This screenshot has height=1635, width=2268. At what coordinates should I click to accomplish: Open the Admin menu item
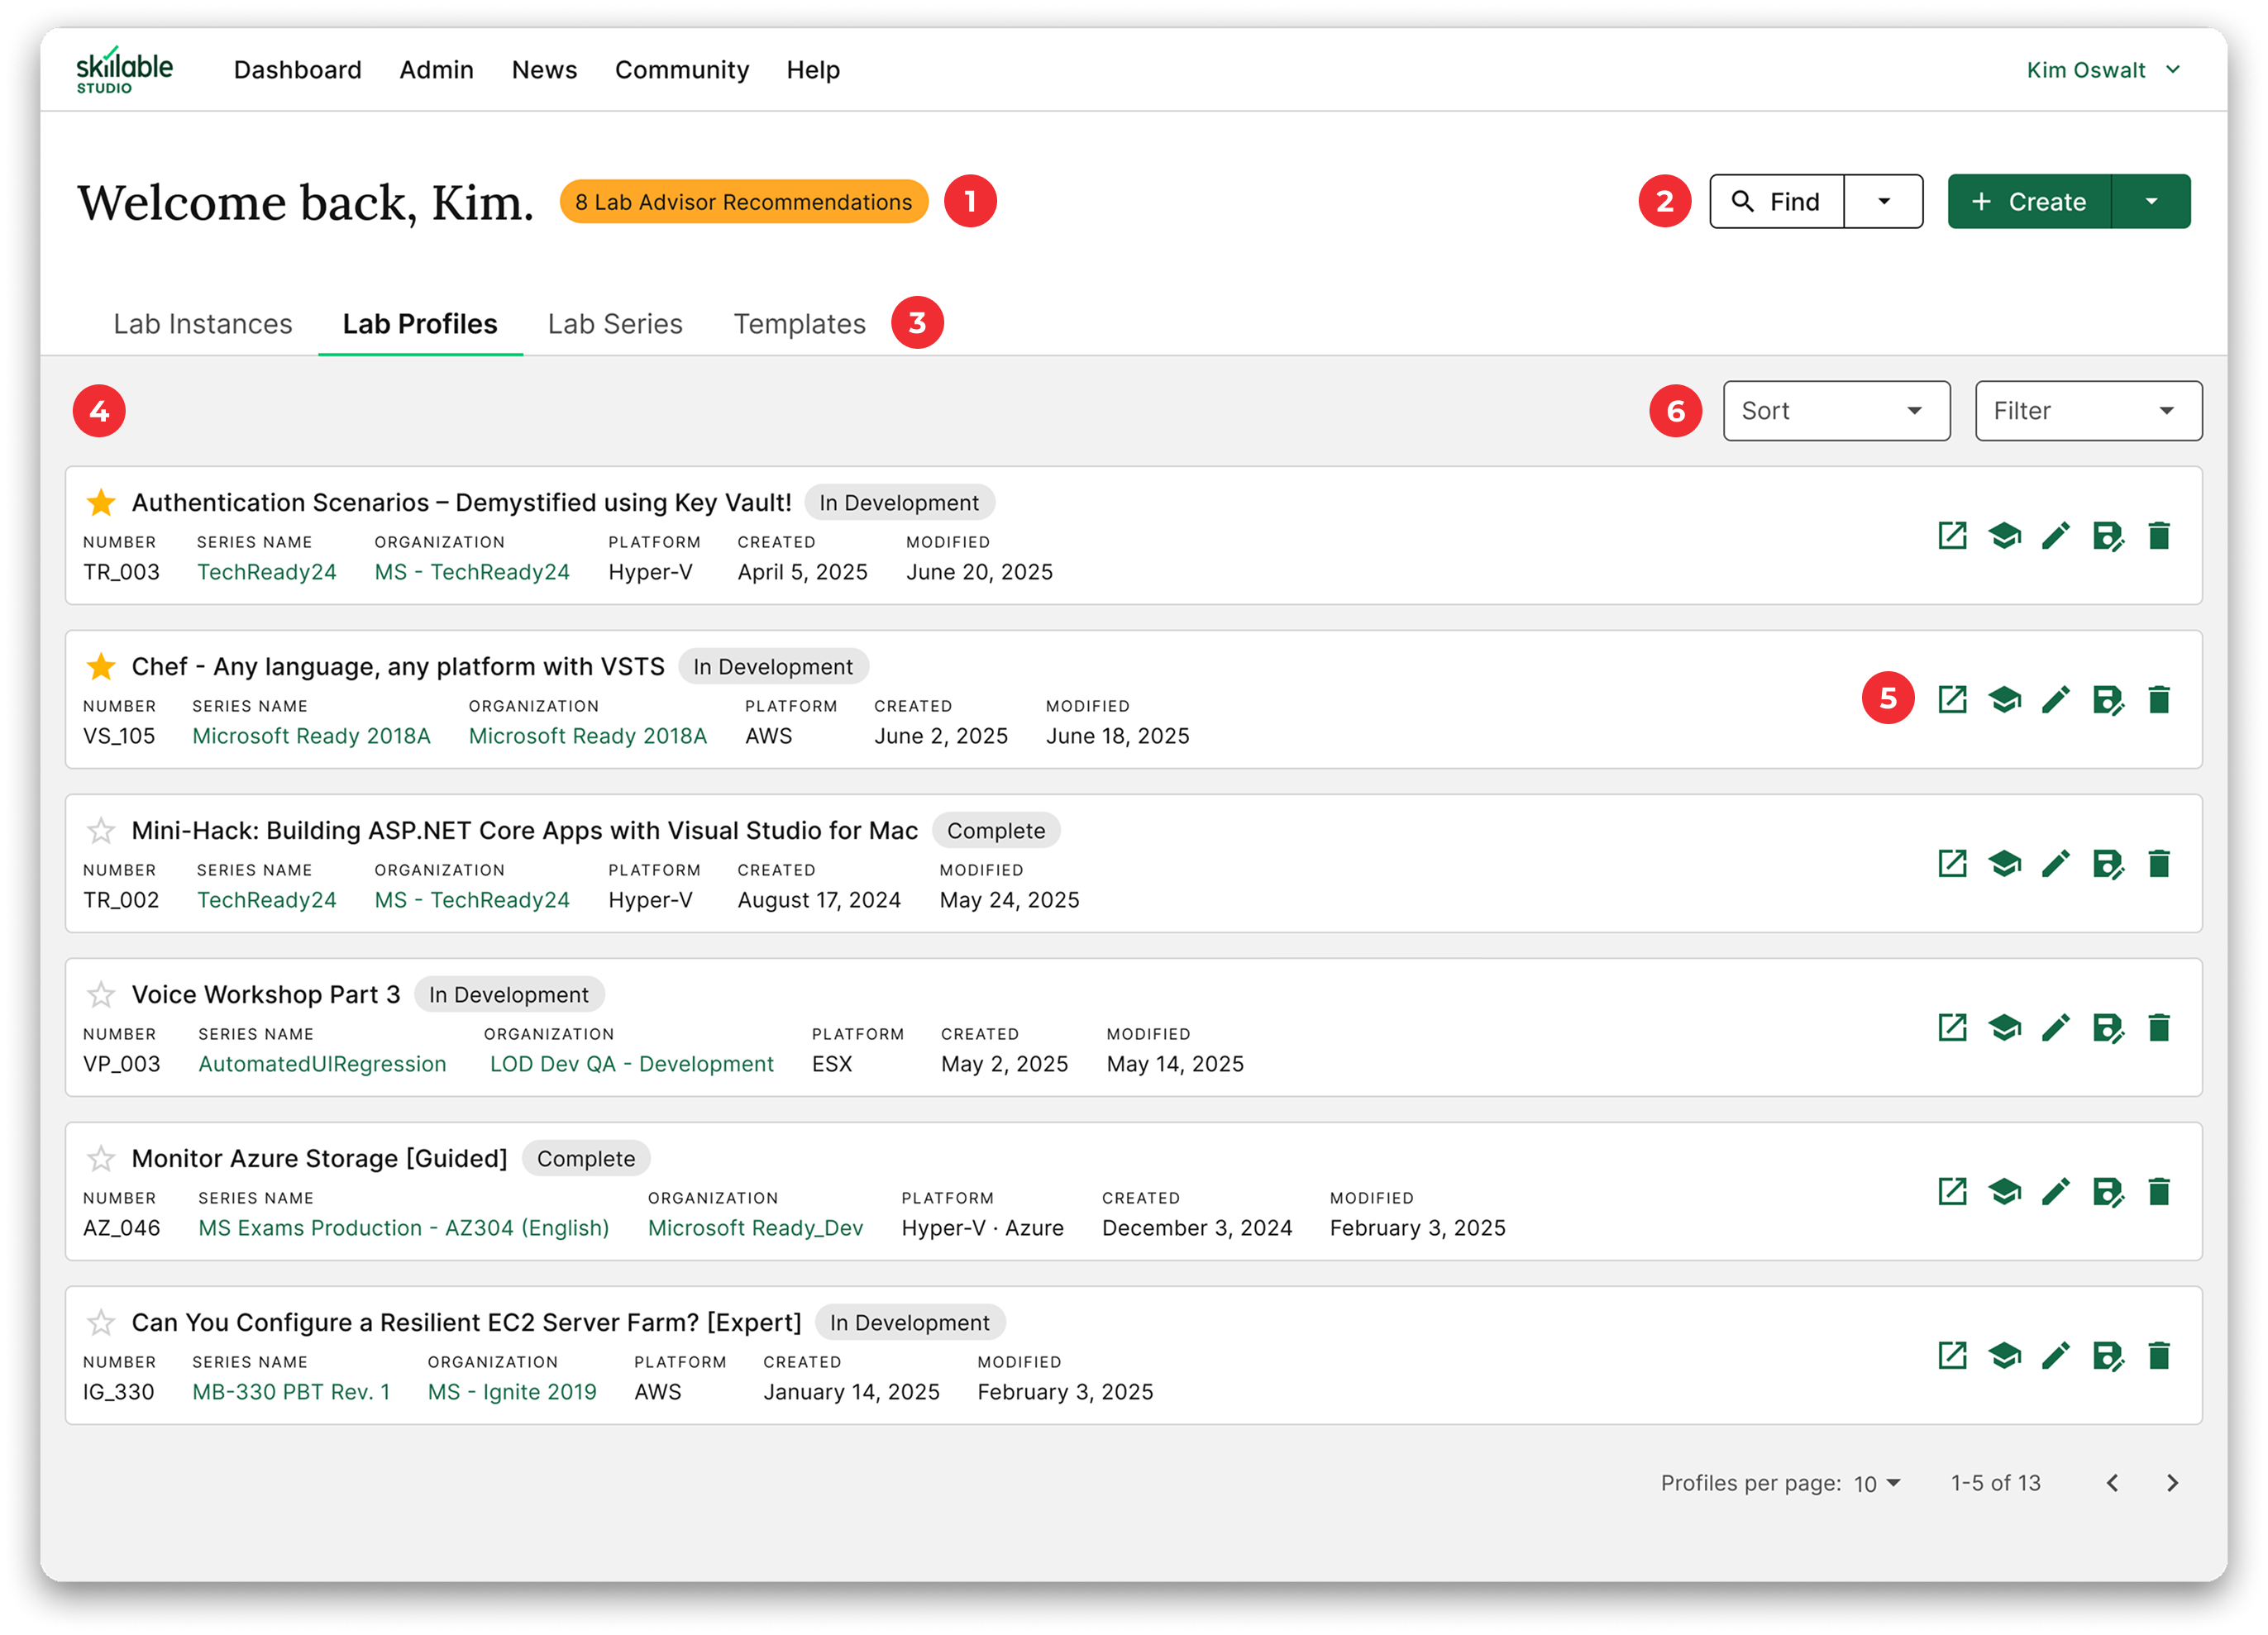click(x=436, y=70)
